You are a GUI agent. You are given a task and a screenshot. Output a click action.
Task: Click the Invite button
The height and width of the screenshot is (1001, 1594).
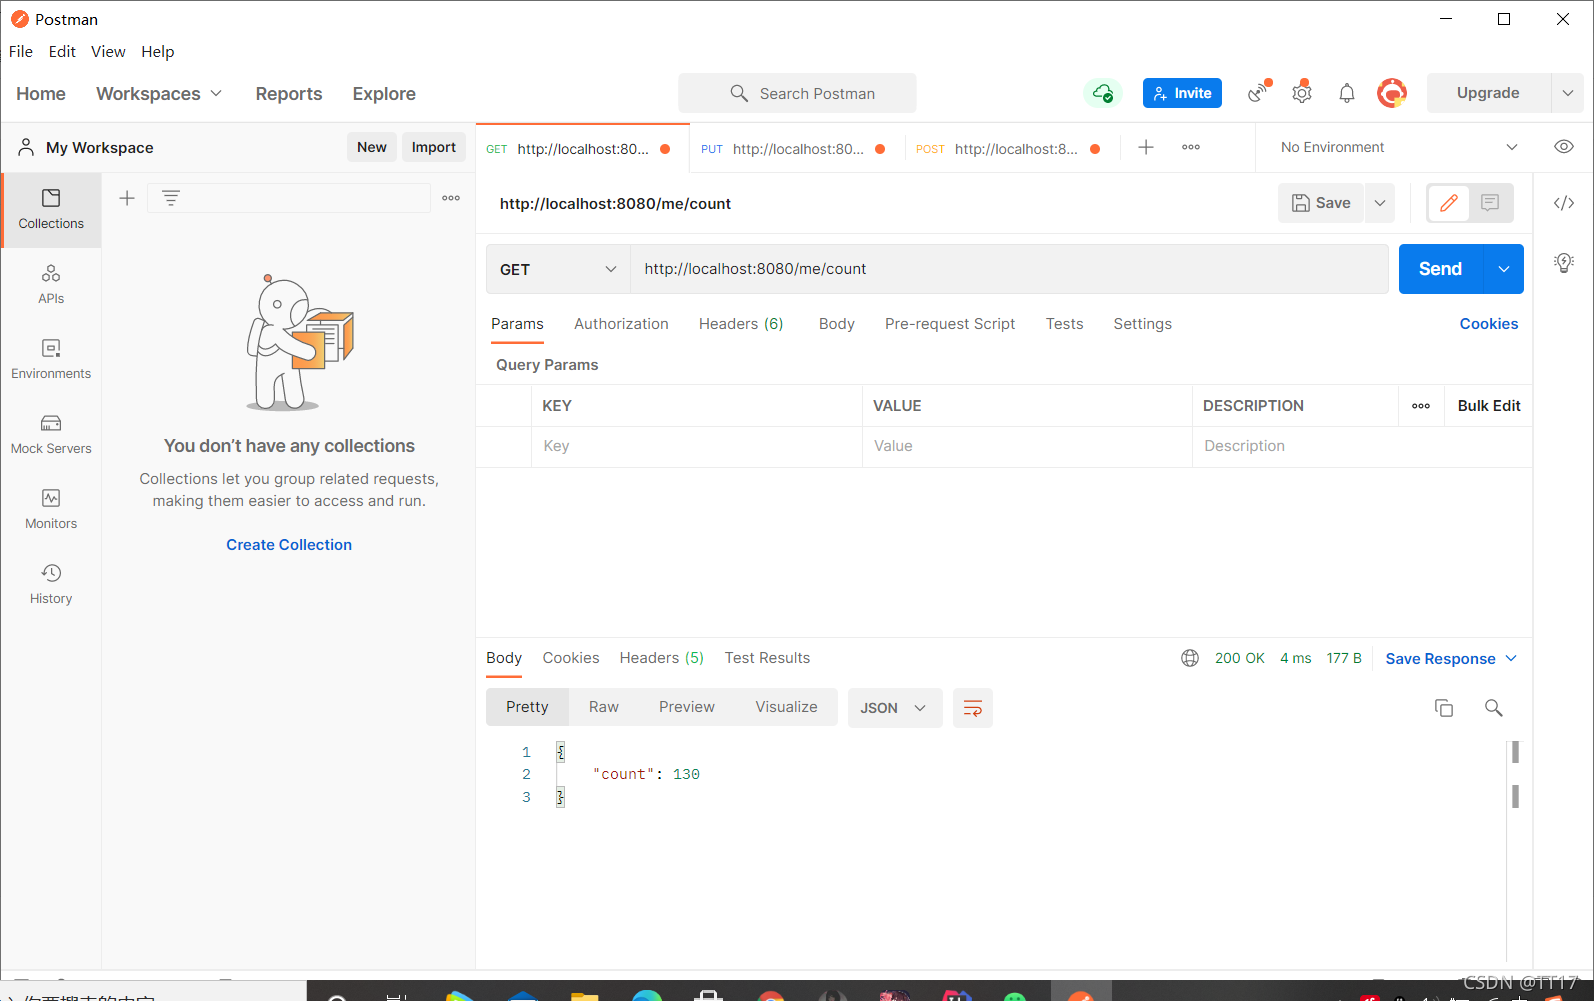click(1182, 93)
